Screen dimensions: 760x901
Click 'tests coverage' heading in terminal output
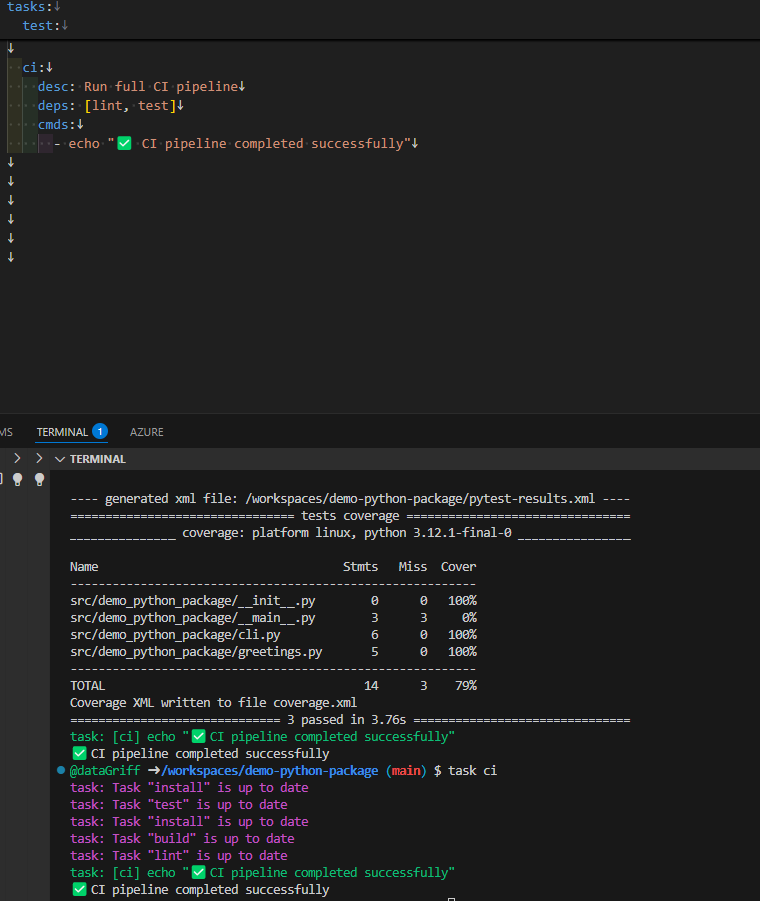(x=350, y=516)
